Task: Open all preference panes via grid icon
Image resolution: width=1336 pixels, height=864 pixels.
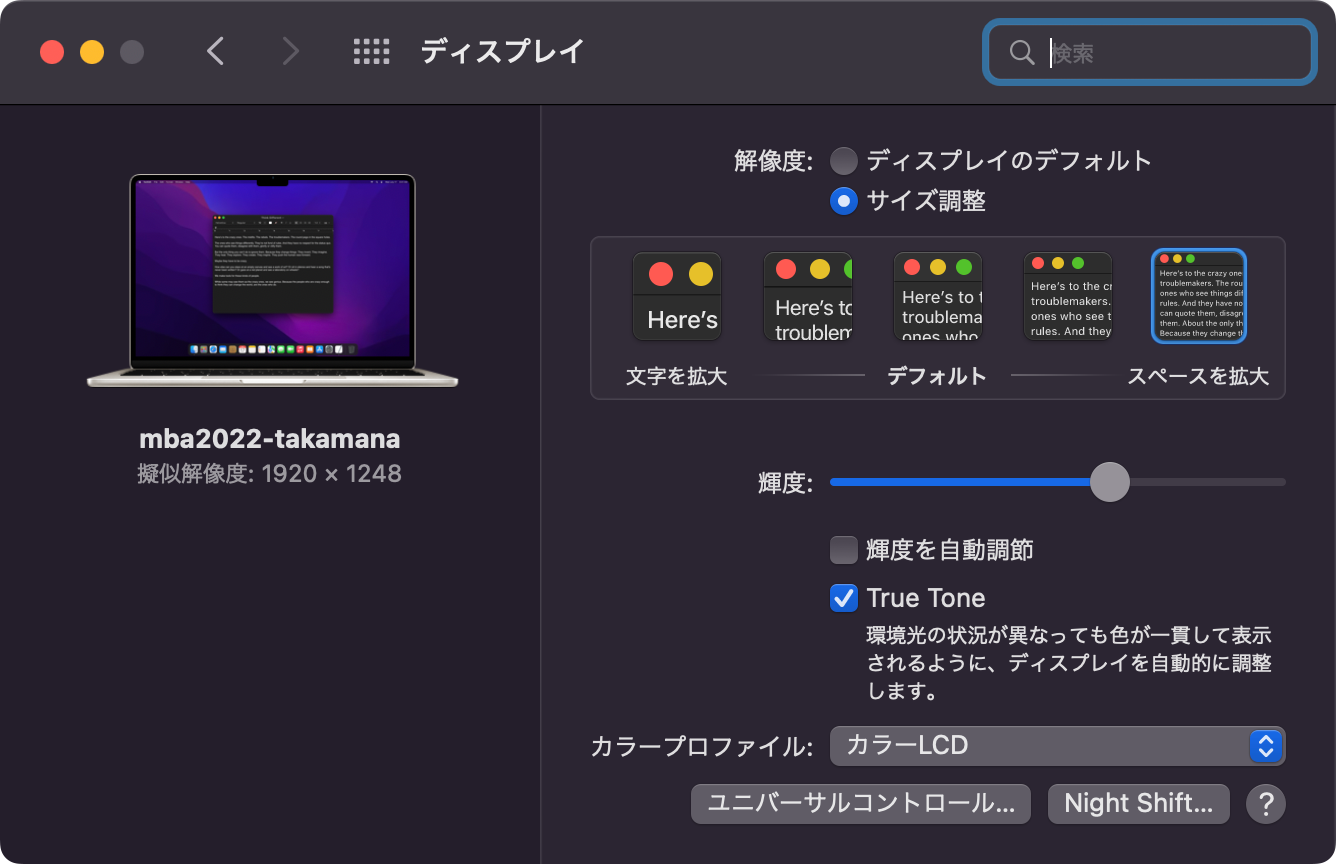Action: [372, 51]
